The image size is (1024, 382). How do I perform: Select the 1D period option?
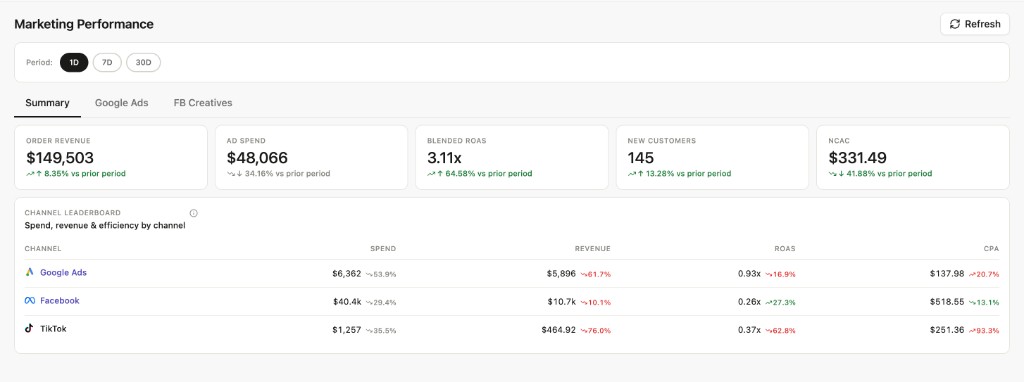click(x=74, y=63)
